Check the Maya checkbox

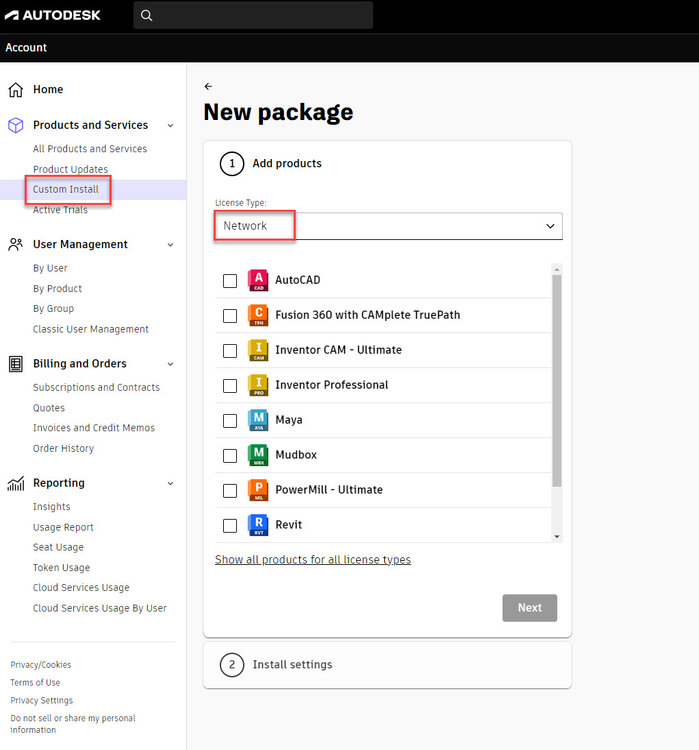click(x=230, y=420)
